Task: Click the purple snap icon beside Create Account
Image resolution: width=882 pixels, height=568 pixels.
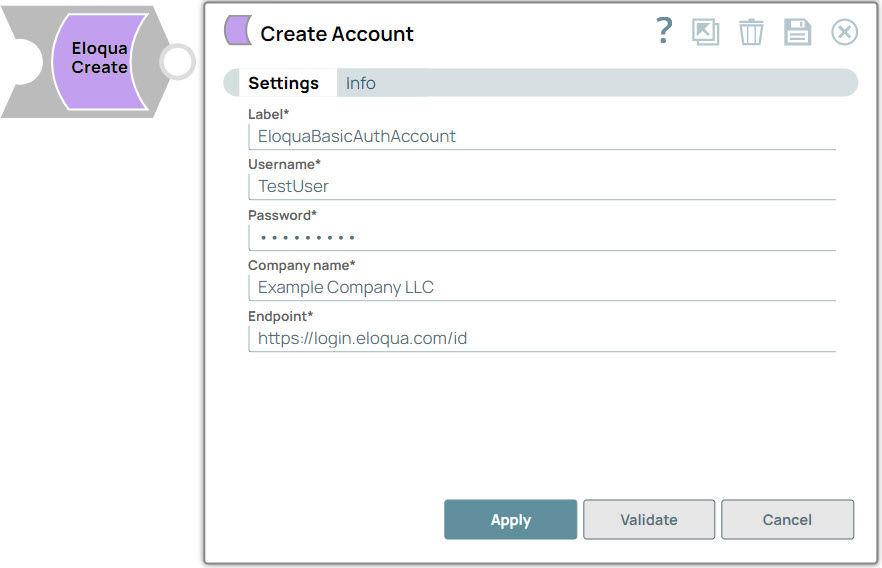Action: [x=238, y=30]
